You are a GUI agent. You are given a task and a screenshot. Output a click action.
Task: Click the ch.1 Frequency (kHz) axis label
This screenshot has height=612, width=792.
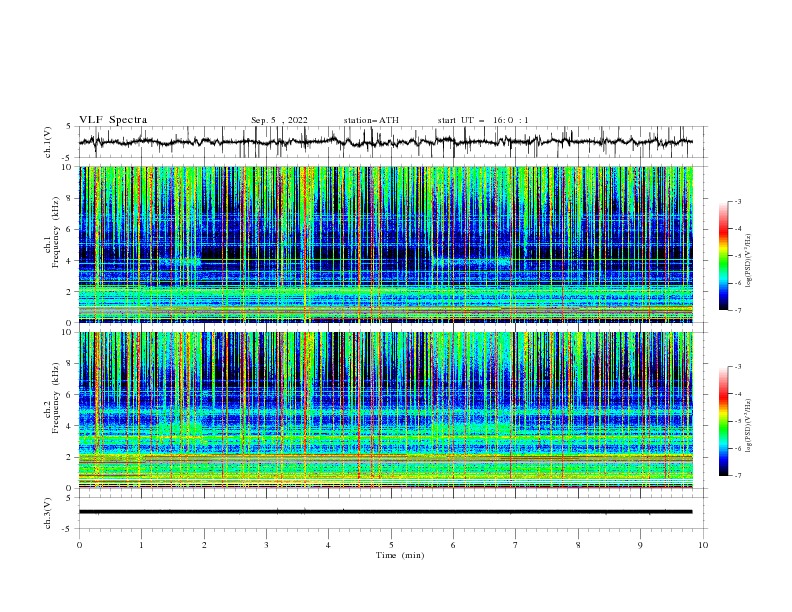click(x=52, y=230)
